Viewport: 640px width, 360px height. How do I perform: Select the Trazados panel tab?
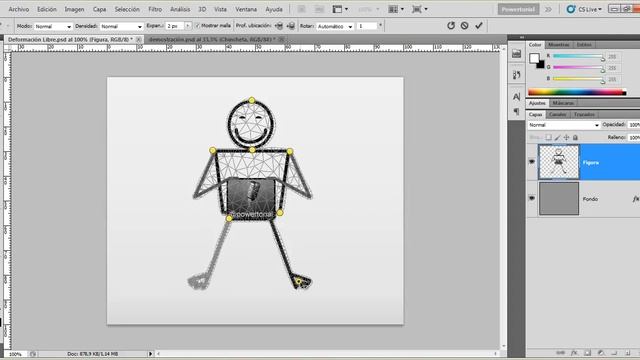584,114
